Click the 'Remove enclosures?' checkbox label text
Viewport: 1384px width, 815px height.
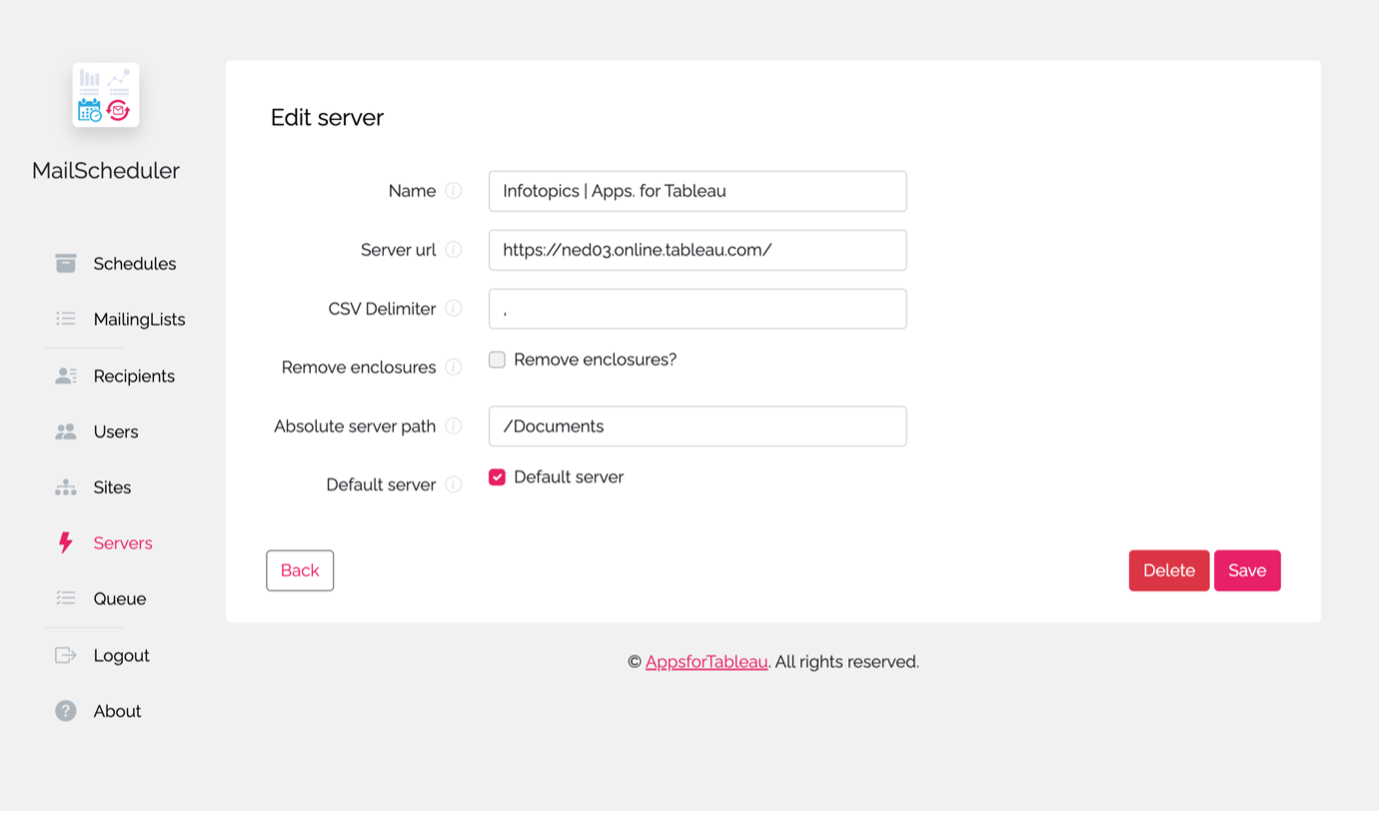pos(595,360)
